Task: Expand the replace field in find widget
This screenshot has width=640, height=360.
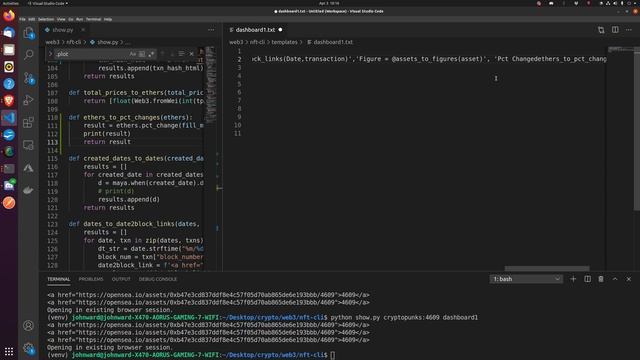Action: coord(51,54)
